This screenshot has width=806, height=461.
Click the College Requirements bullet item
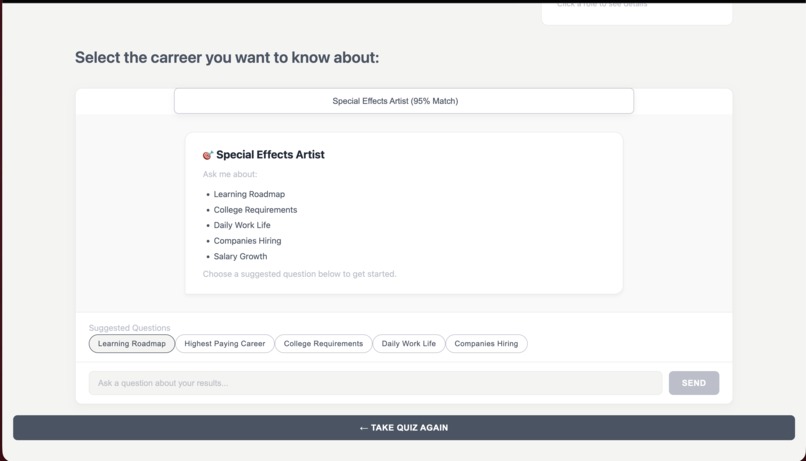tap(255, 210)
